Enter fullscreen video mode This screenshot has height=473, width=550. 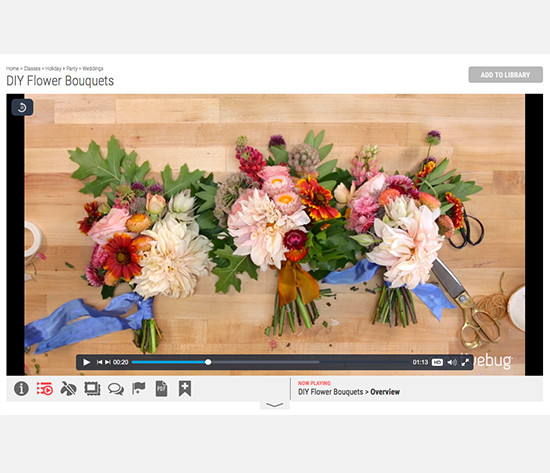(465, 362)
